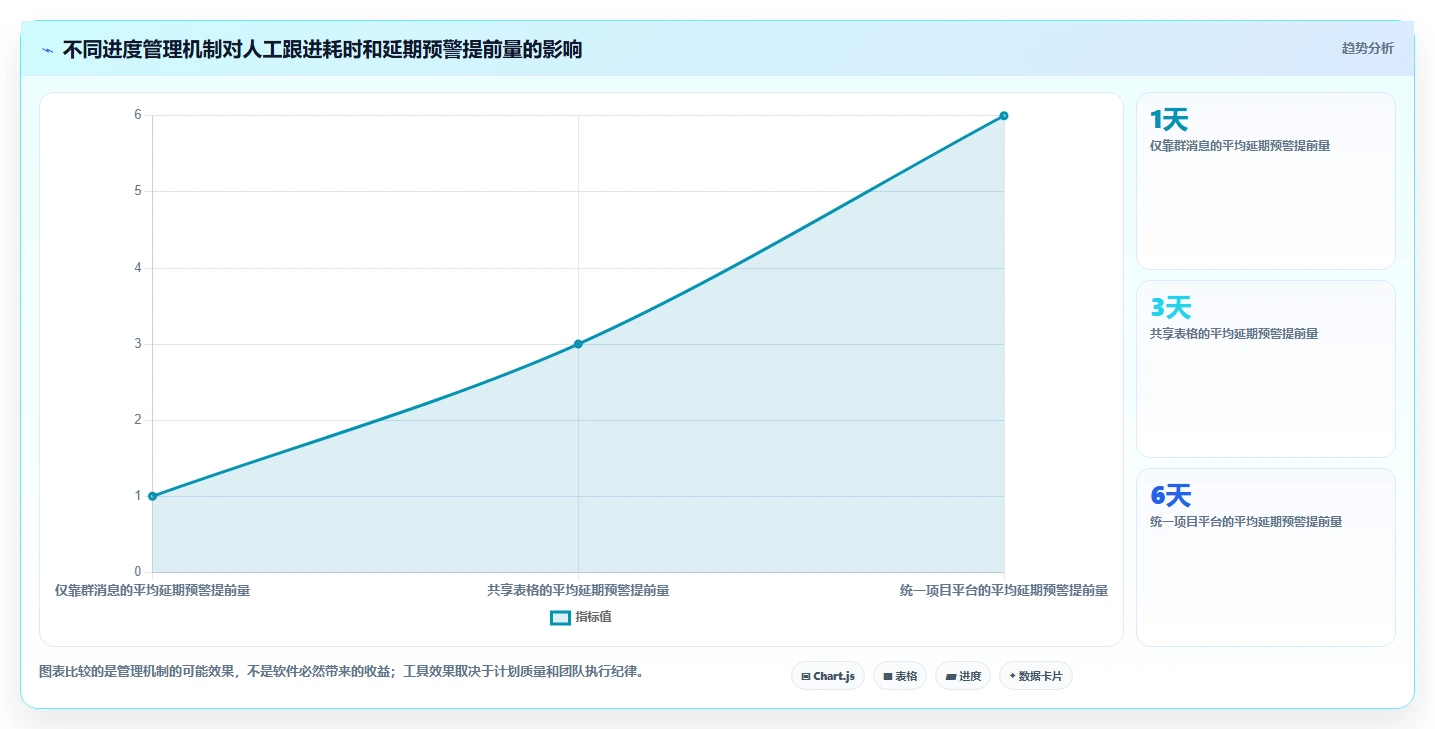Viewport: 1435px width, 729px height.
Task: Click the lightning icon beside the title
Action: pyautogui.click(x=47, y=50)
